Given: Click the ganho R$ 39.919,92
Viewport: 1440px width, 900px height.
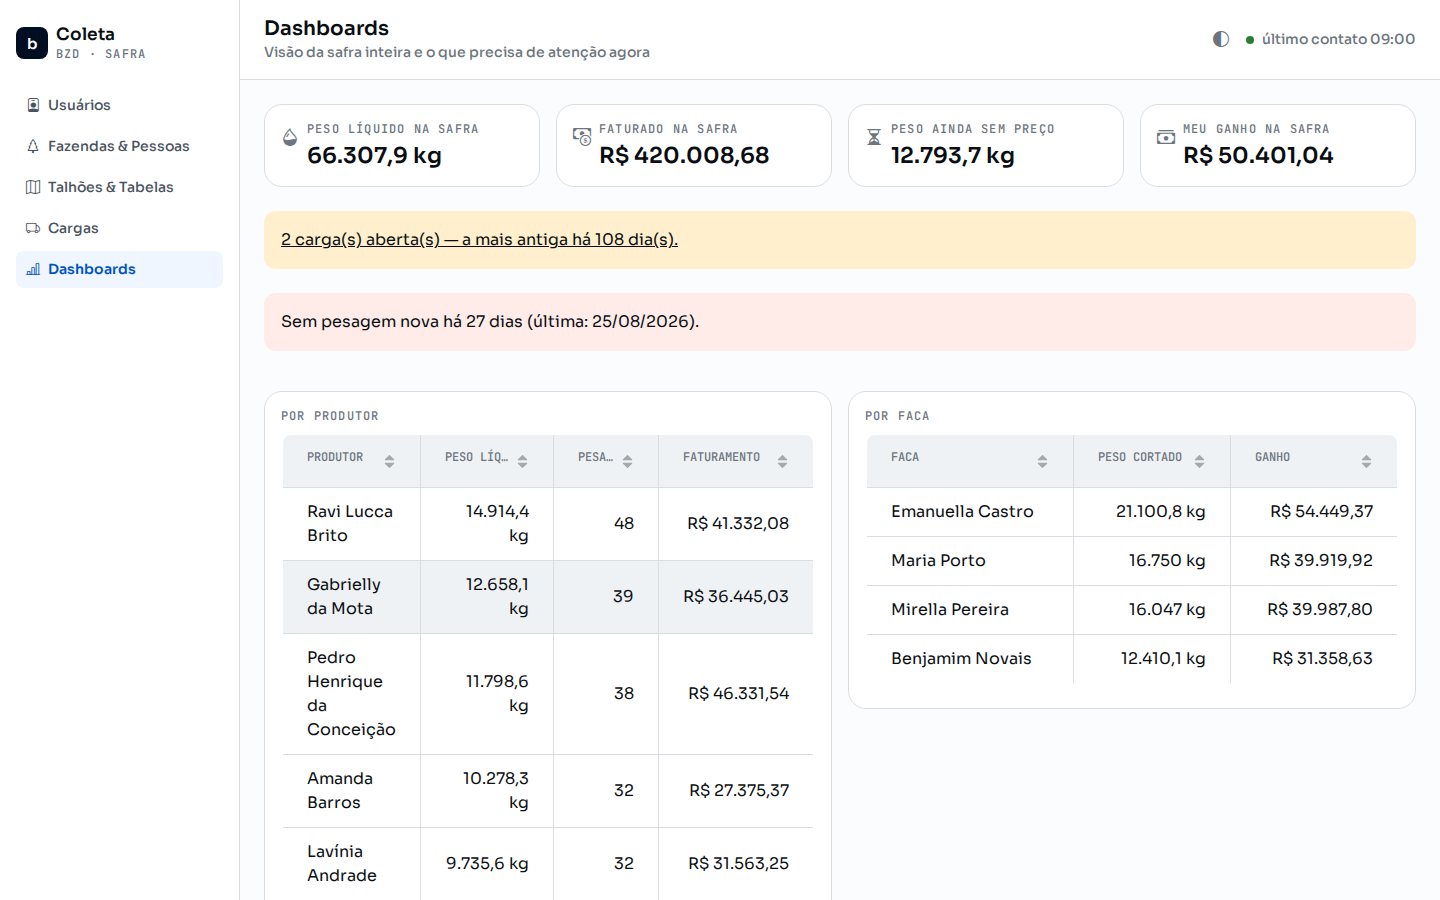Looking at the screenshot, I should pos(1321,560).
